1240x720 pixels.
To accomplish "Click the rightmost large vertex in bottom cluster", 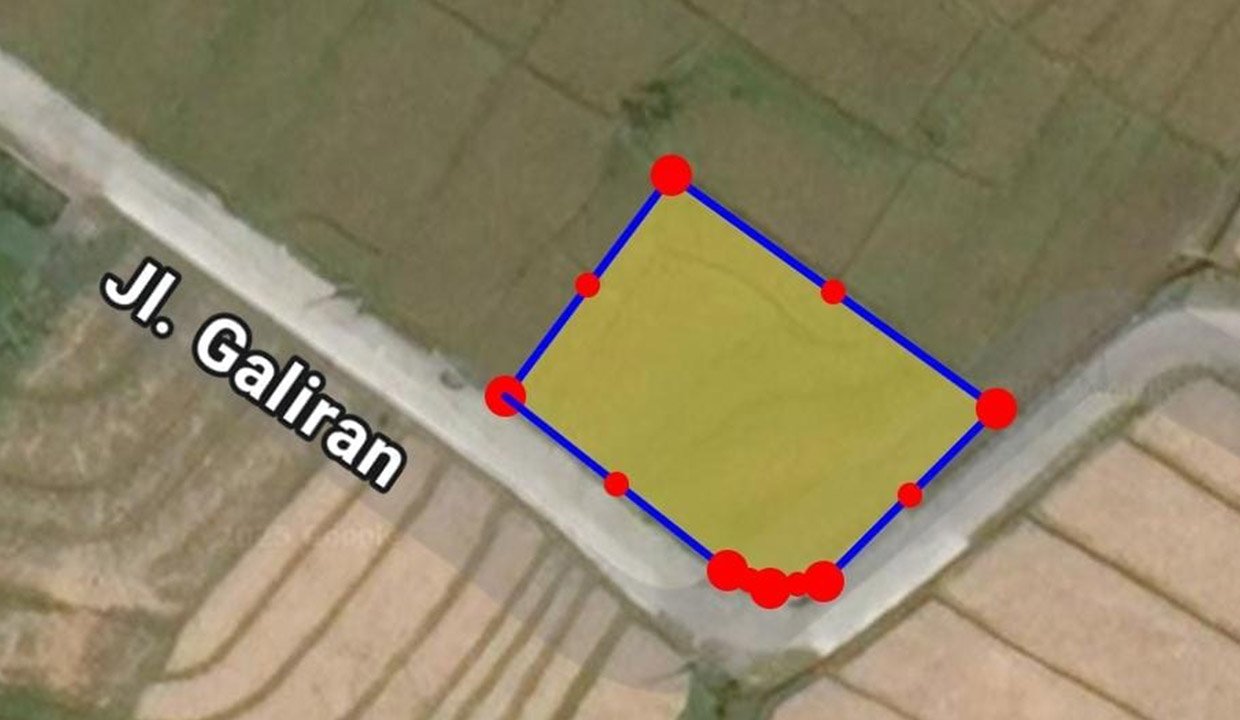I will (x=824, y=581).
